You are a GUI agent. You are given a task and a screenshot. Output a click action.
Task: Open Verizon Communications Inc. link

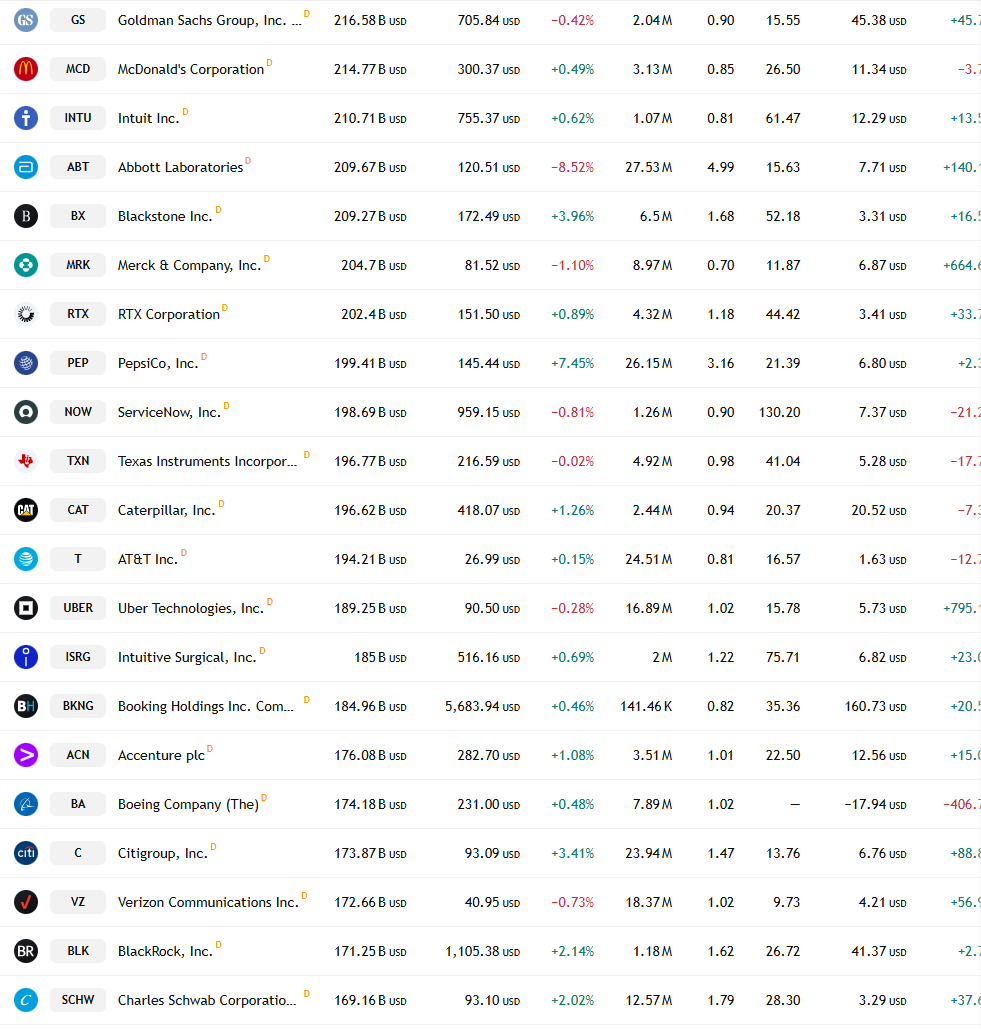coord(208,902)
